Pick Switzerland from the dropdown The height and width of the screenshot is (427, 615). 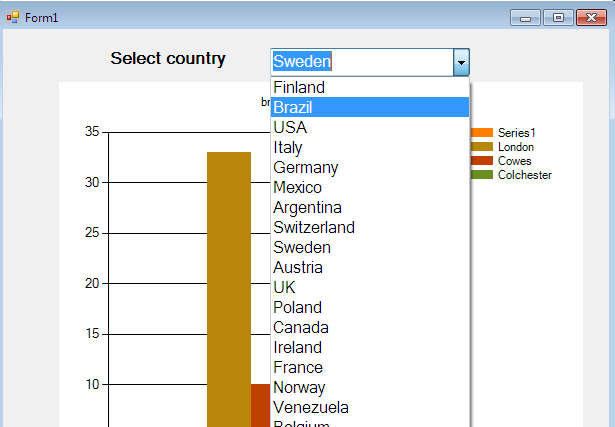tap(314, 228)
